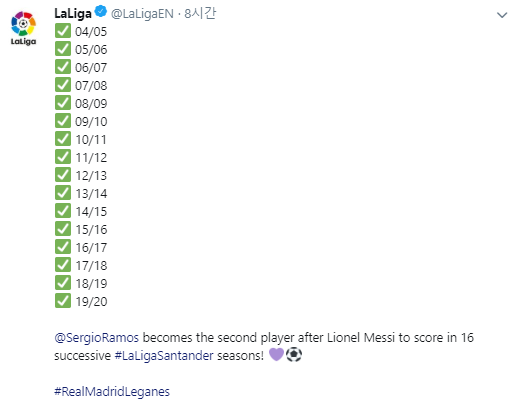The width and height of the screenshot is (513, 403).
Task: Click the green checkmark beside 10/11
Action: pos(63,139)
